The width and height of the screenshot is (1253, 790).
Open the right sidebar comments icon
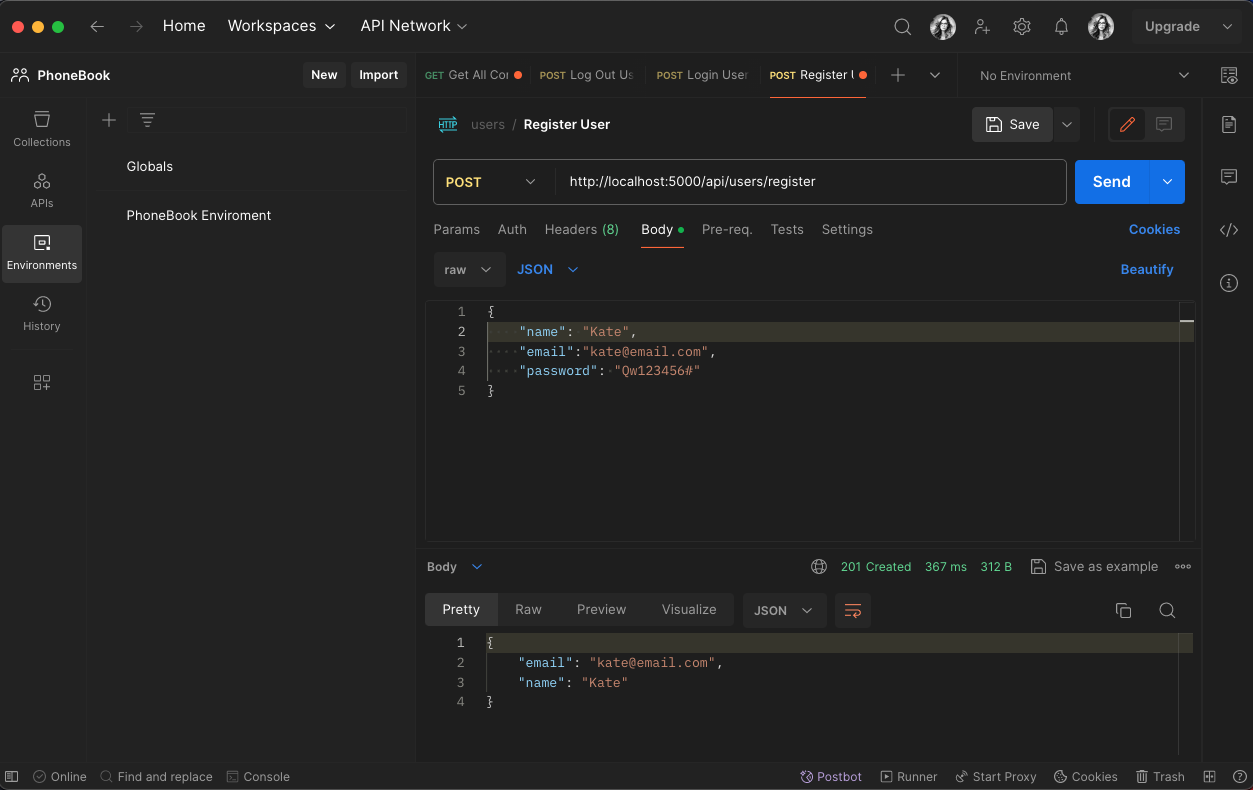(x=1229, y=177)
